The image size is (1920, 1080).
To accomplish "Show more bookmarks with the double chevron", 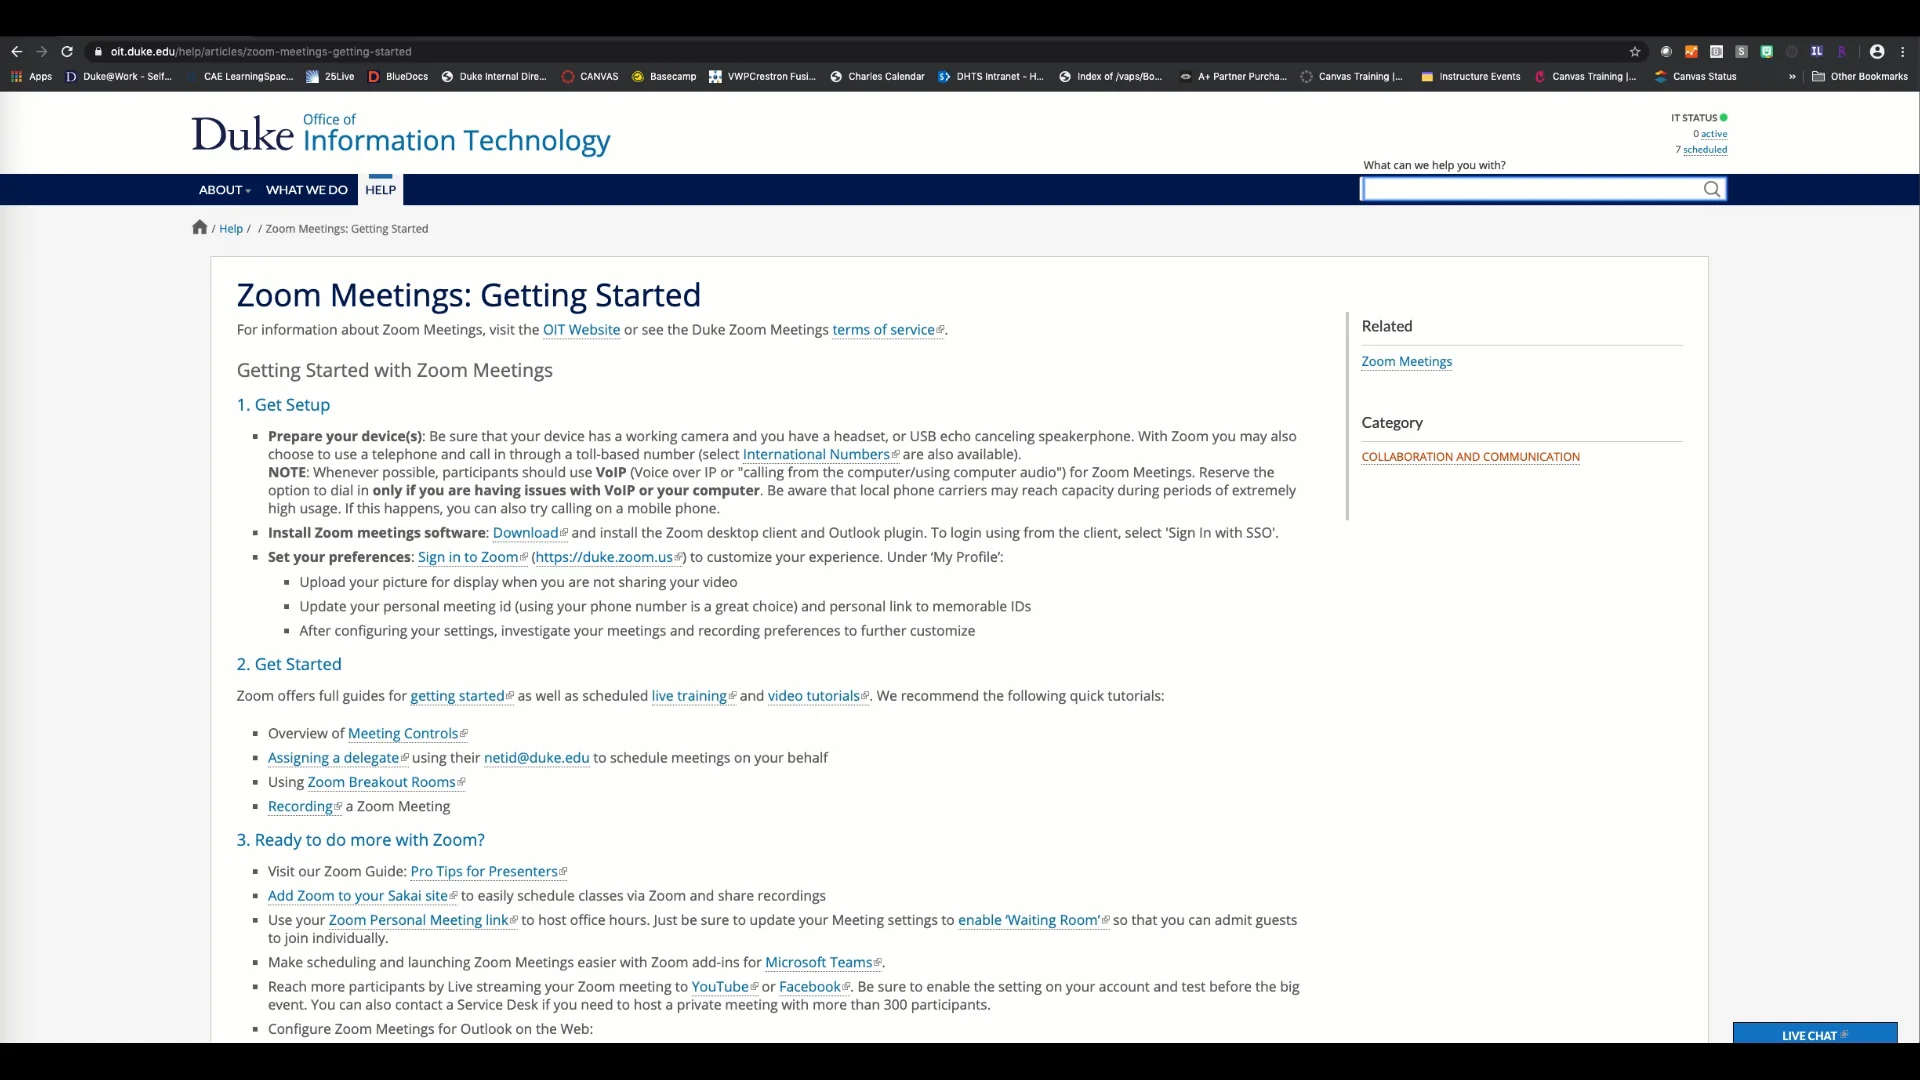I will click(1792, 77).
